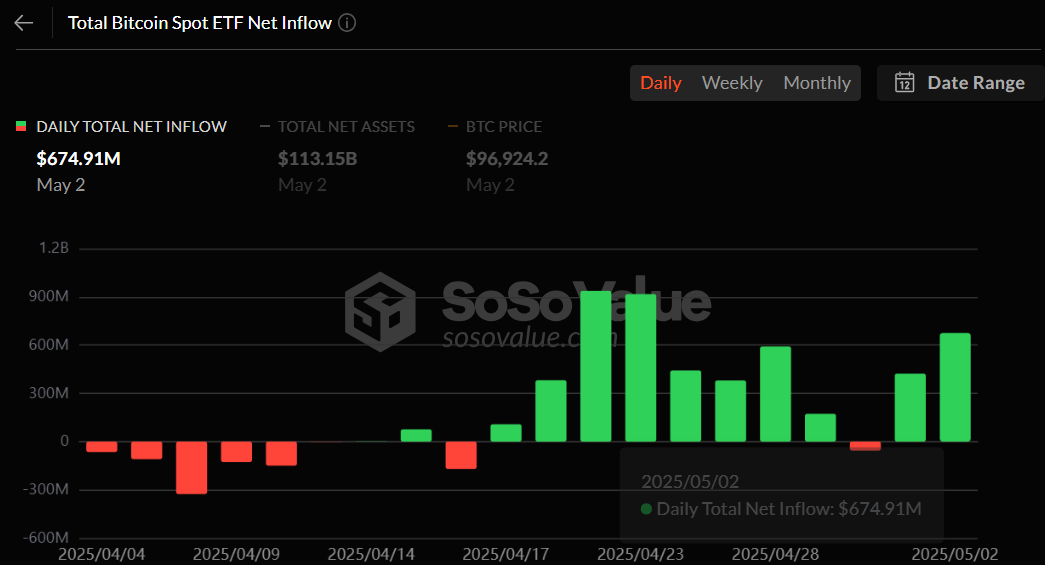Click the SoSoValue watermark logo cube
1045x565 pixels.
[x=381, y=312]
